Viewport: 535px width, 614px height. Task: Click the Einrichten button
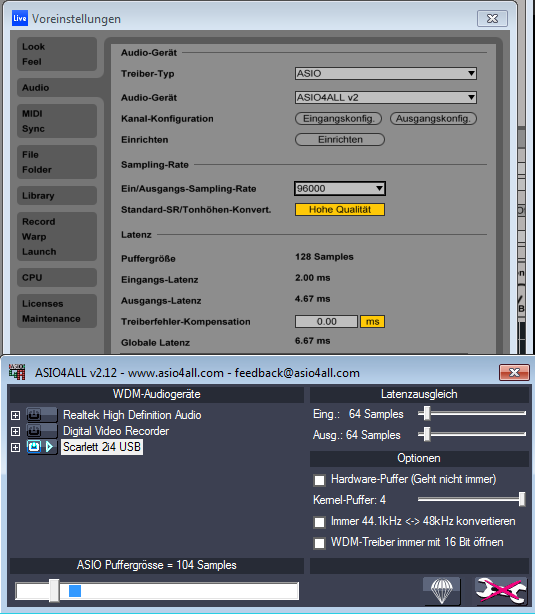tap(340, 139)
